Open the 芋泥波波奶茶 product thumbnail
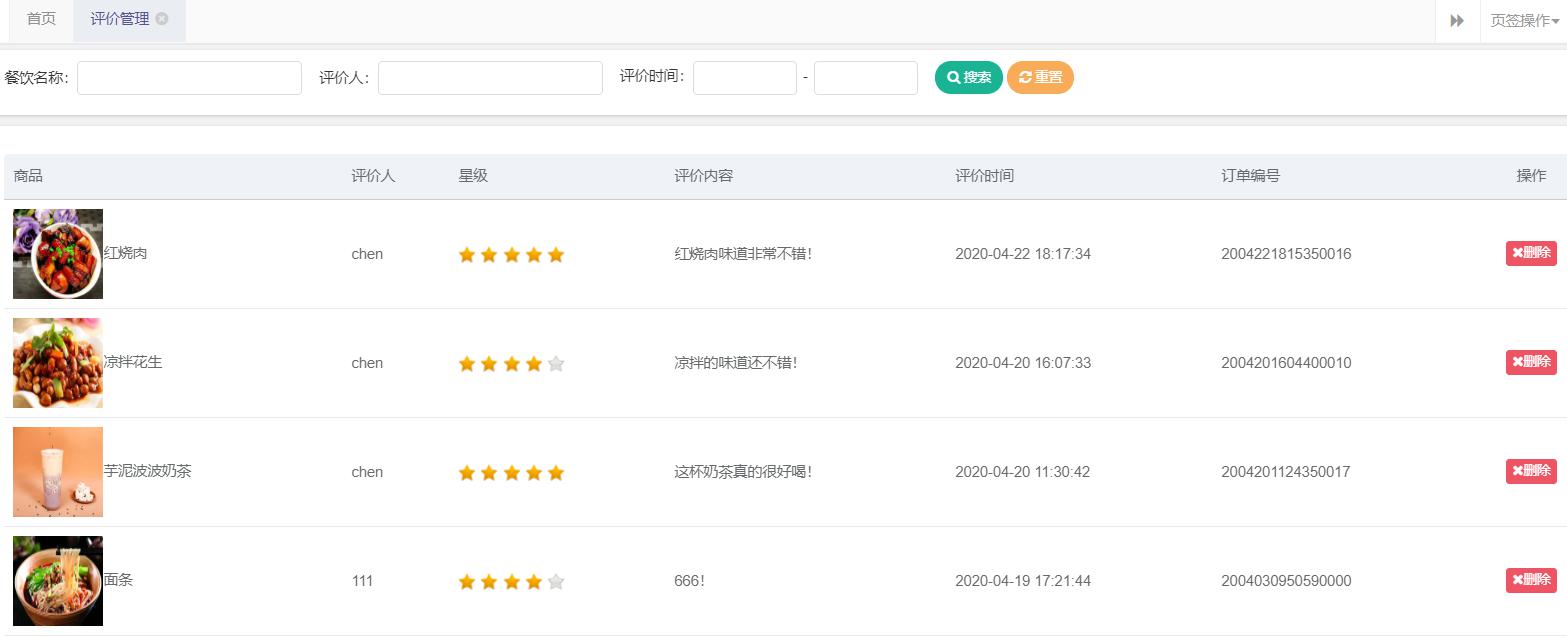Viewport: 1567px width, 637px height. pyautogui.click(x=58, y=472)
